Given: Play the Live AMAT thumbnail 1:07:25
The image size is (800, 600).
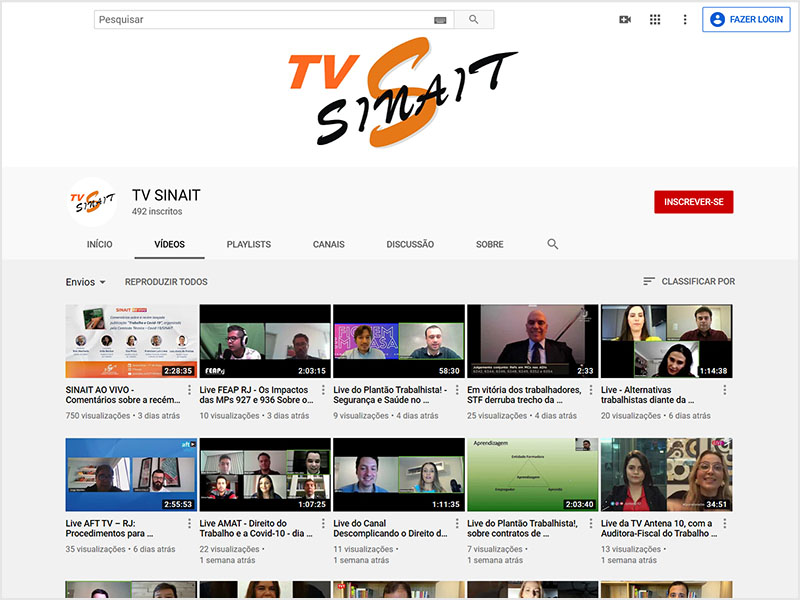Looking at the screenshot, I should pyautogui.click(x=265, y=474).
